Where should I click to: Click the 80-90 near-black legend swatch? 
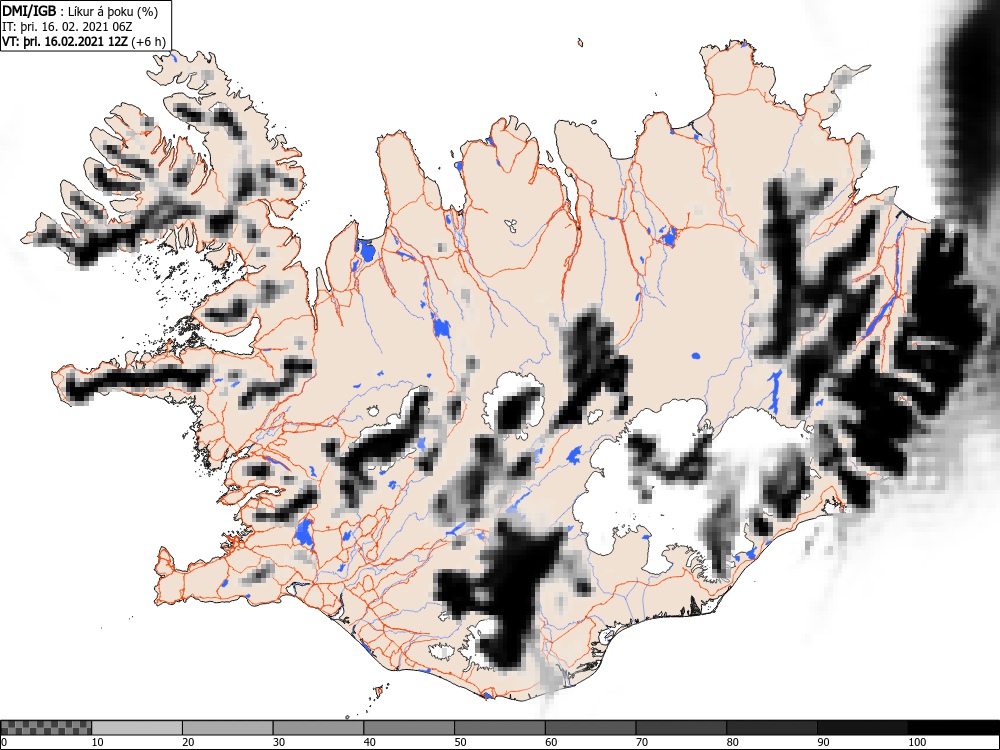click(x=772, y=728)
